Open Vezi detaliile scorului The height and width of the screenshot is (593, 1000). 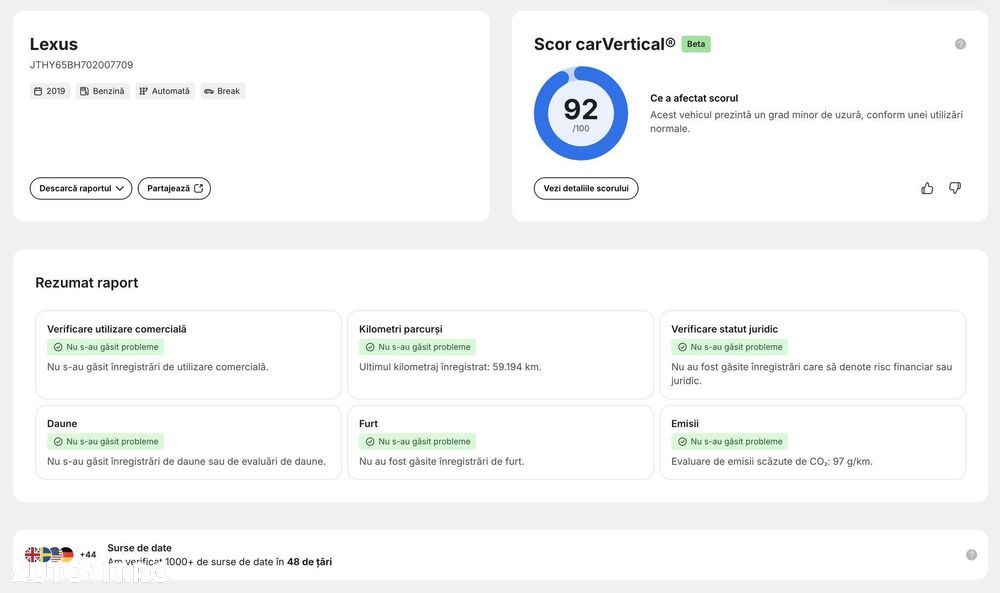click(x=586, y=188)
